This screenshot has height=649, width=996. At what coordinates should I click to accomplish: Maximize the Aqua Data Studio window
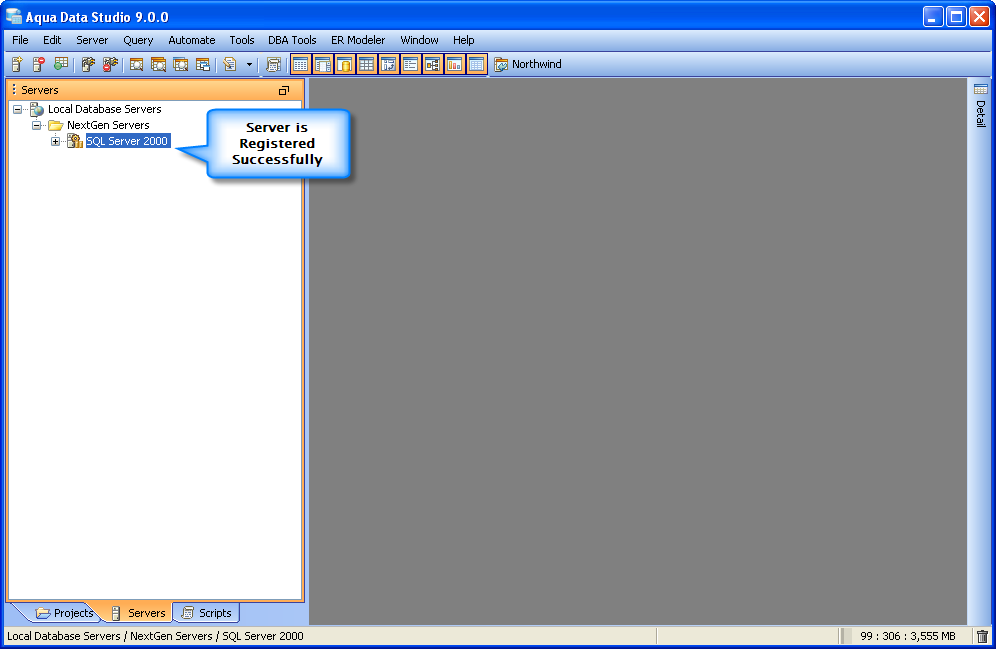[956, 17]
